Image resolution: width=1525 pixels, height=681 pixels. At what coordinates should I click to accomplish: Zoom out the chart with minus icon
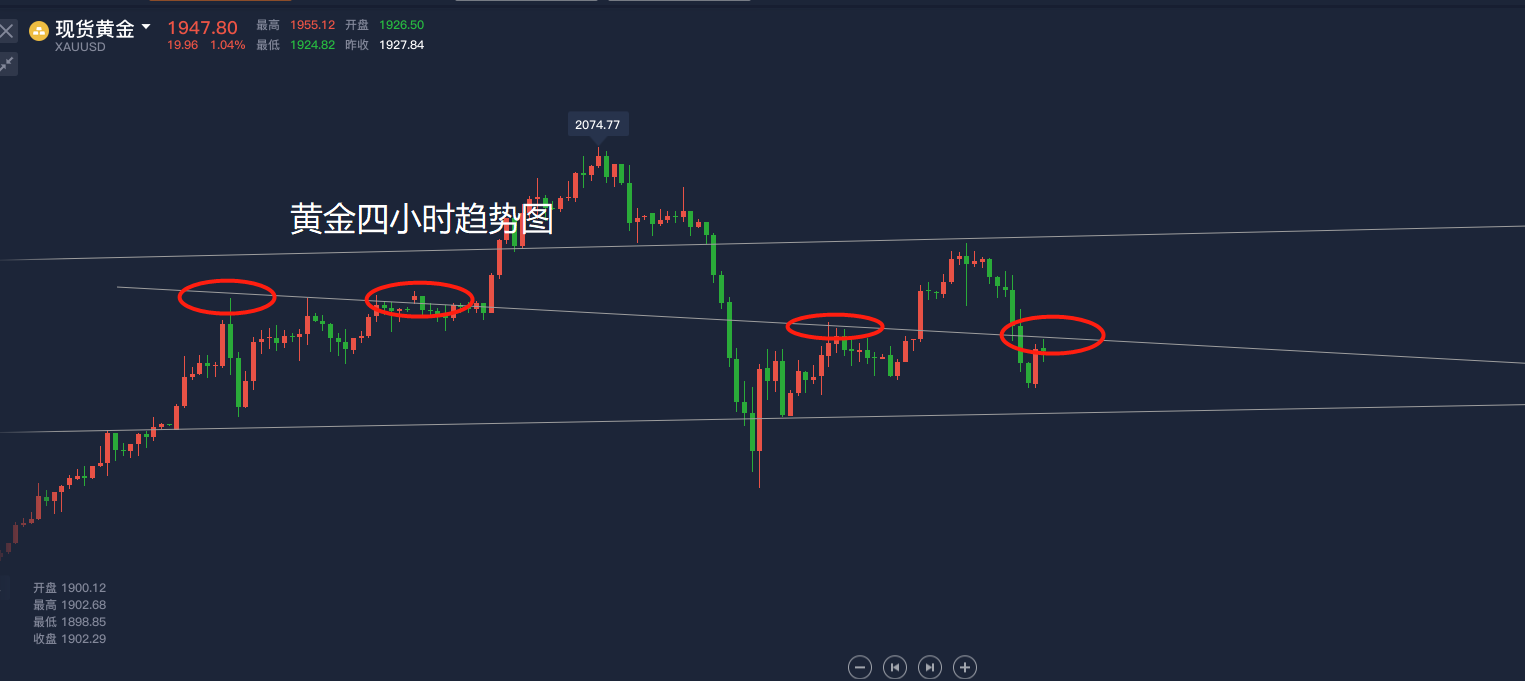[860, 667]
